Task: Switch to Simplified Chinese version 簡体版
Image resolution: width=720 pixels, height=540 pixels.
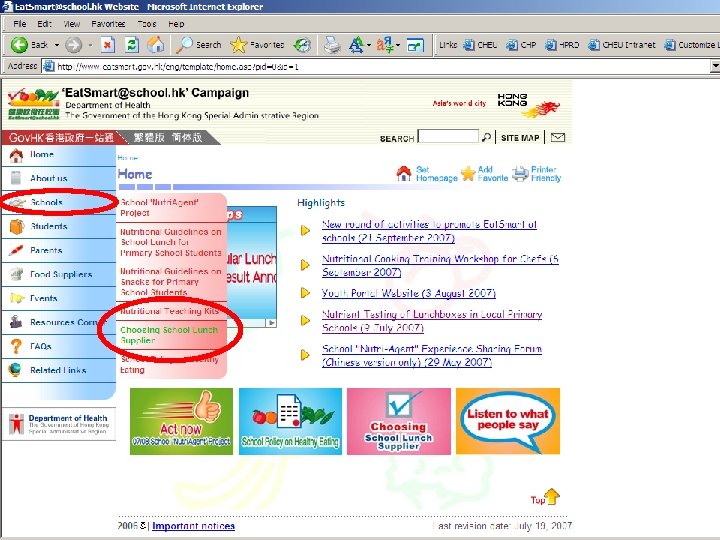Action: point(187,137)
